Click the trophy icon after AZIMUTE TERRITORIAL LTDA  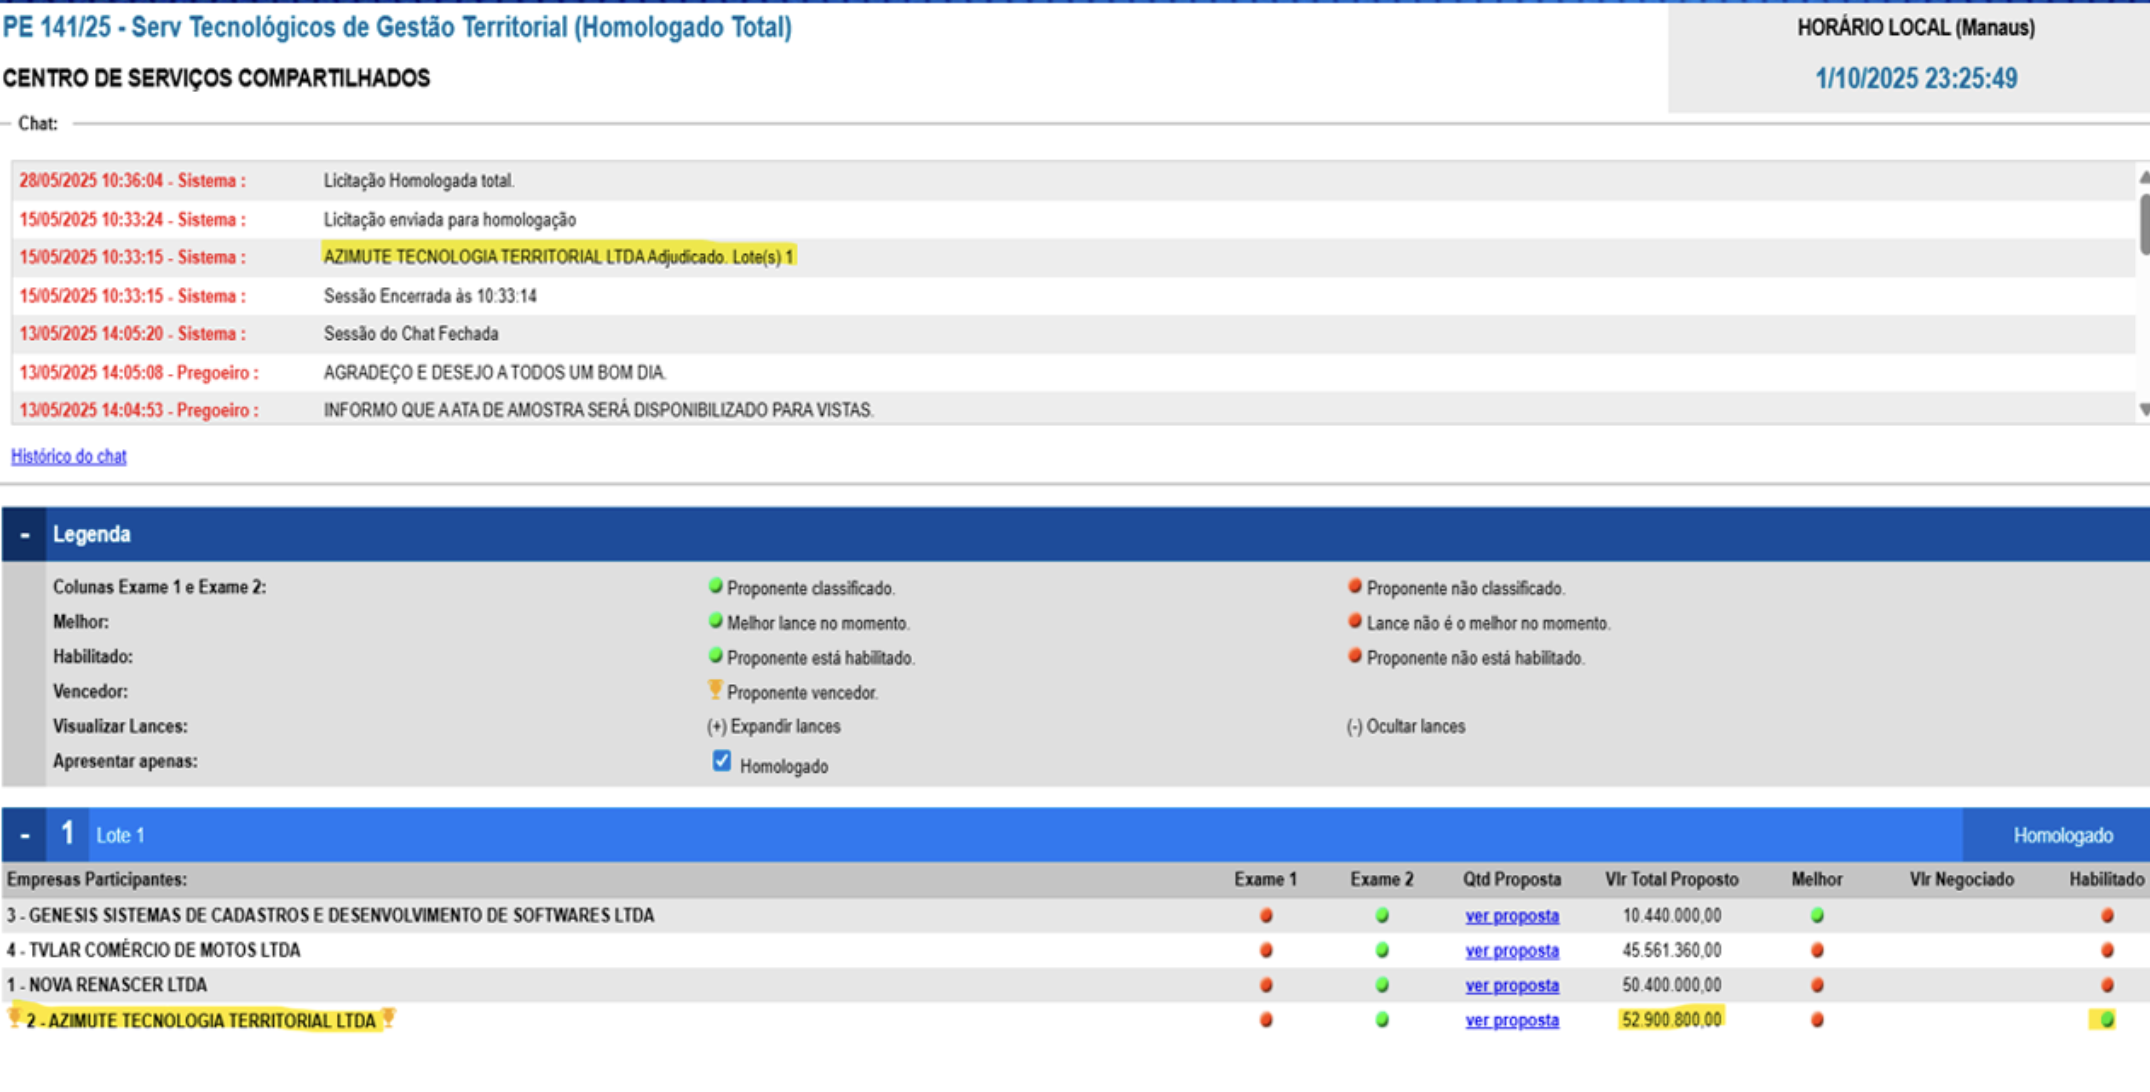389,1019
